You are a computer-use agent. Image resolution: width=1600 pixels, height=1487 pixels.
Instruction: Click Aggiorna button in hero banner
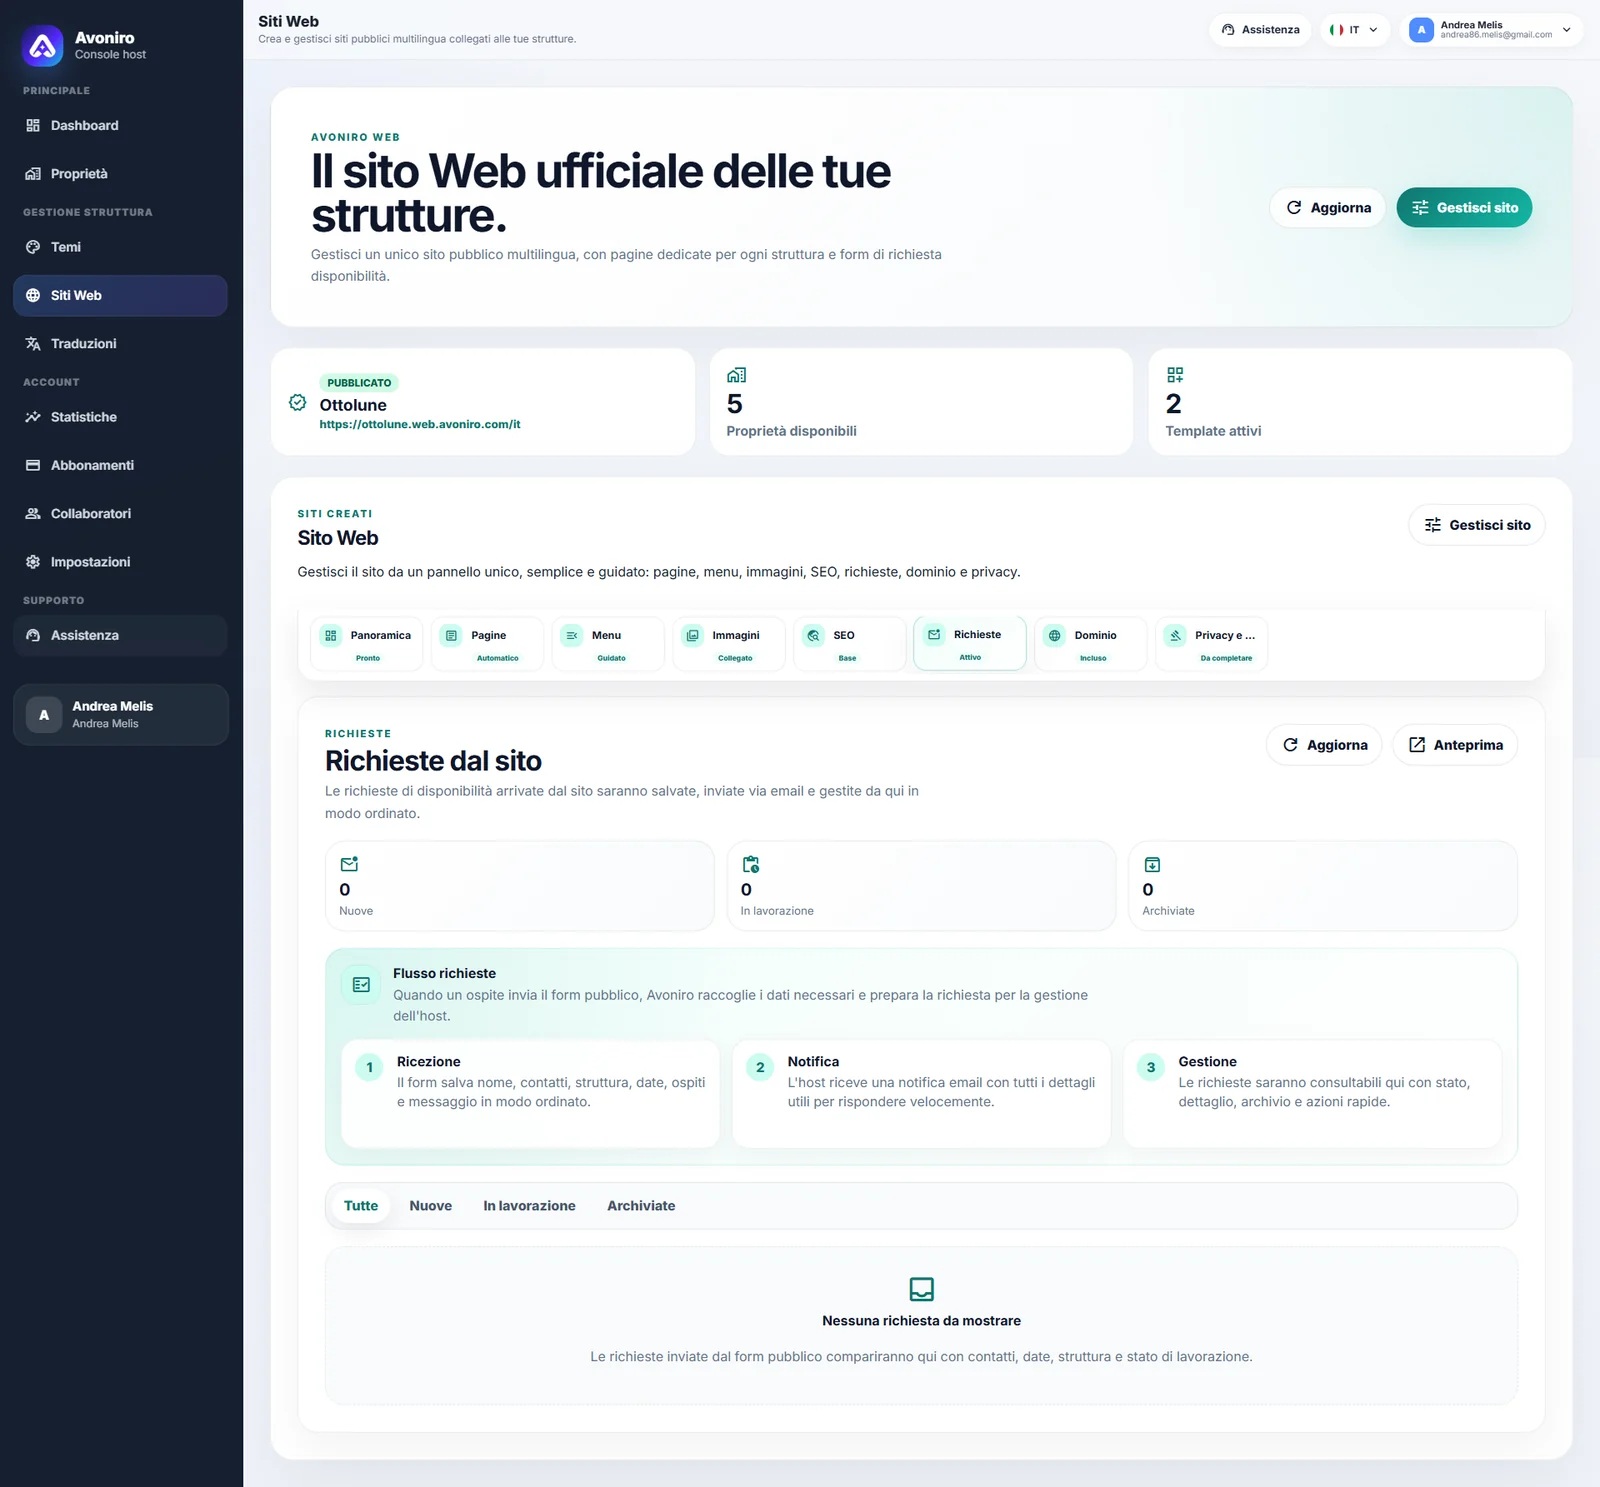pos(1328,207)
